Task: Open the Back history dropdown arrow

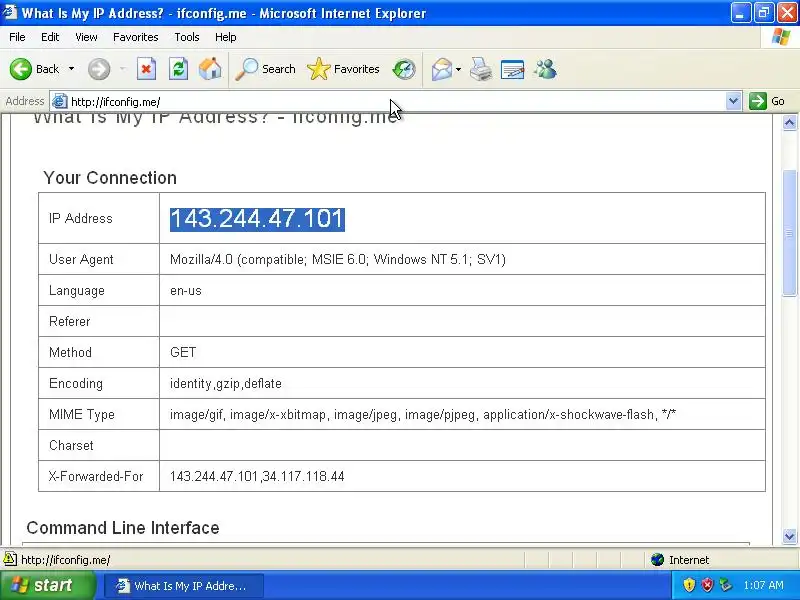Action: (71, 69)
